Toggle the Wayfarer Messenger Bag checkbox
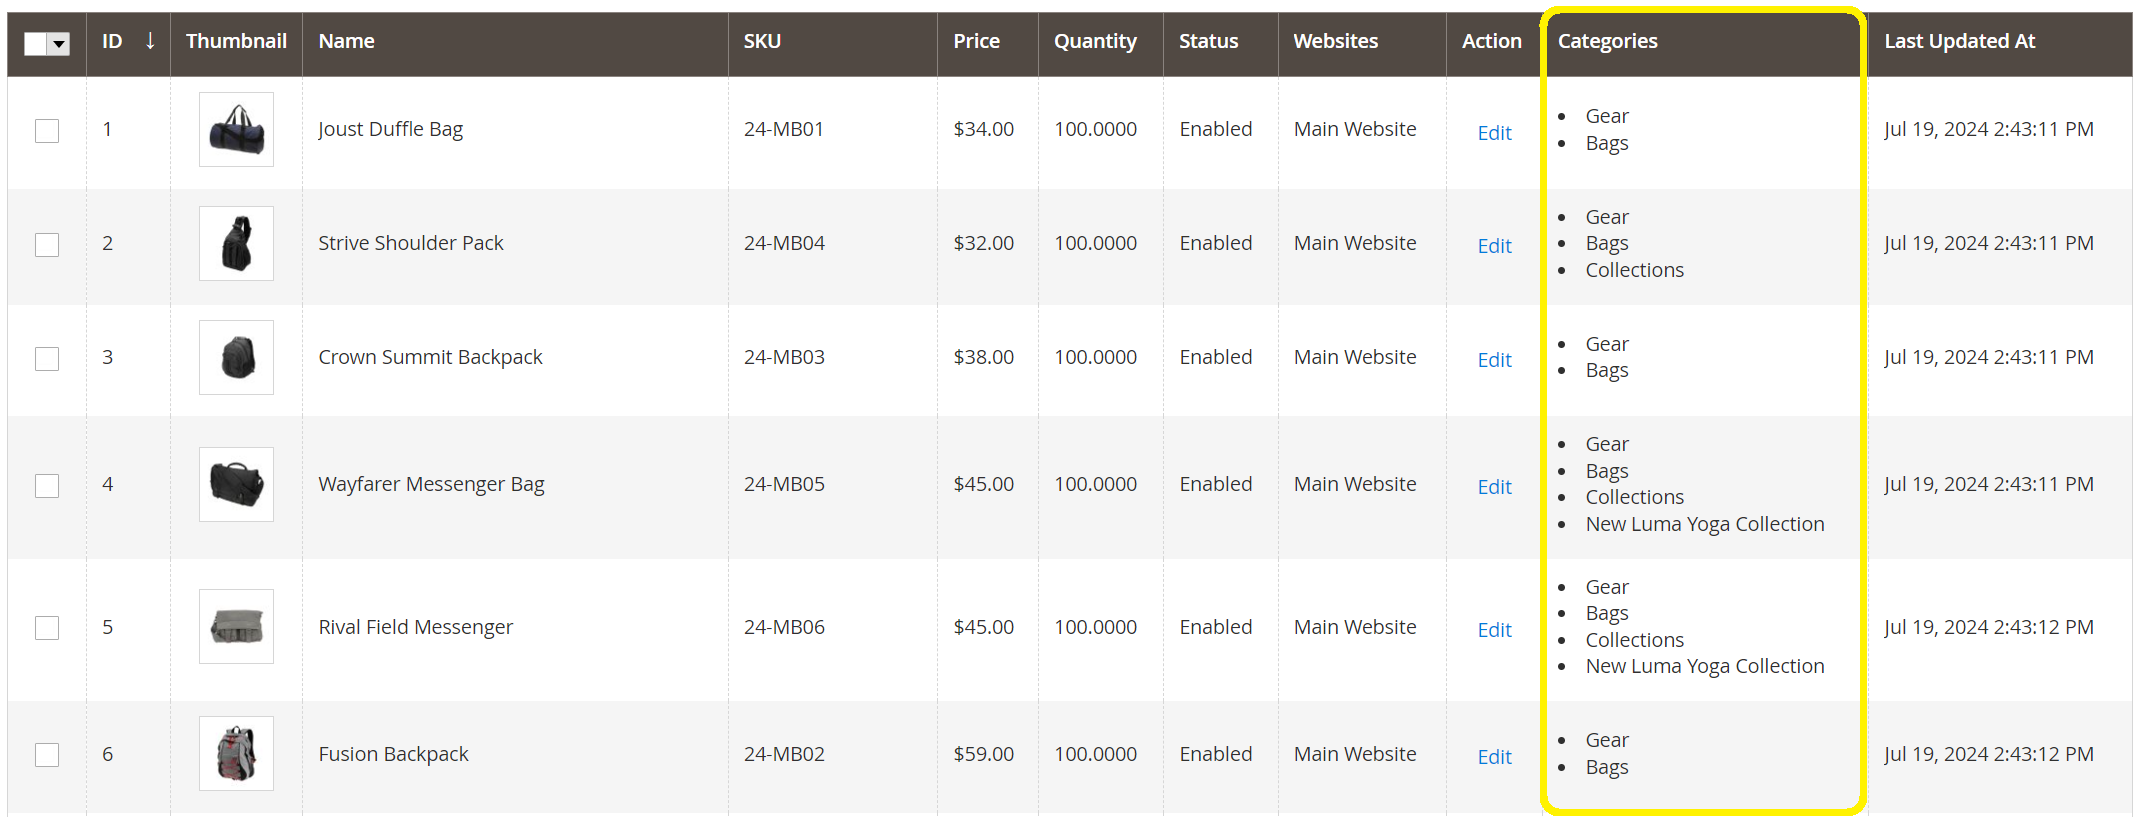 tap(47, 486)
